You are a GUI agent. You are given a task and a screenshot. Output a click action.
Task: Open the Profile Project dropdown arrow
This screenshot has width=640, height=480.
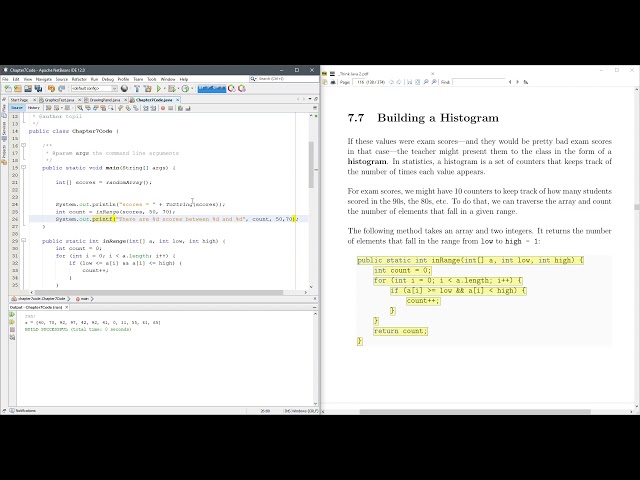click(192, 89)
